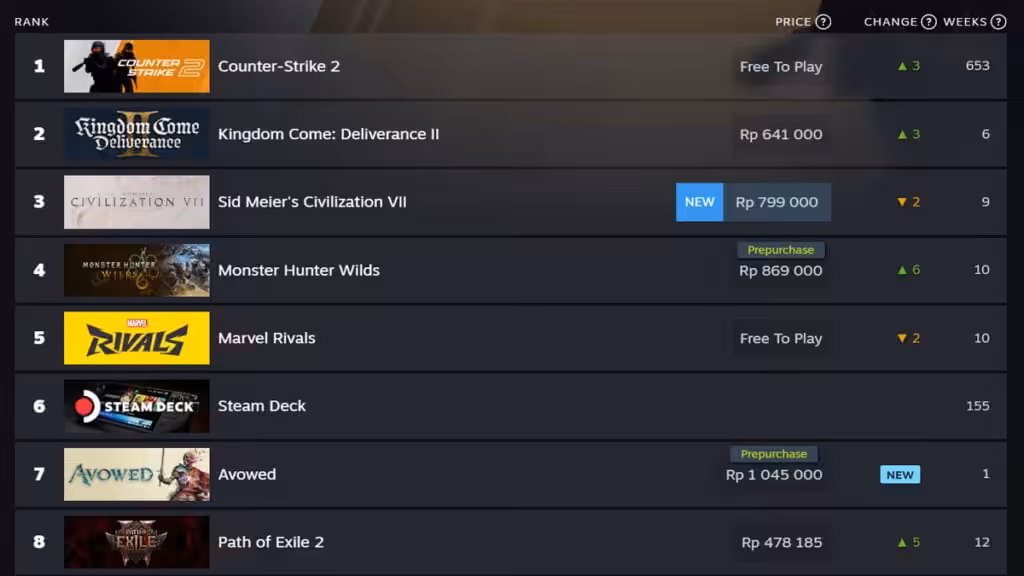Click the Price column help icon
This screenshot has width=1024, height=576.
tap(824, 22)
